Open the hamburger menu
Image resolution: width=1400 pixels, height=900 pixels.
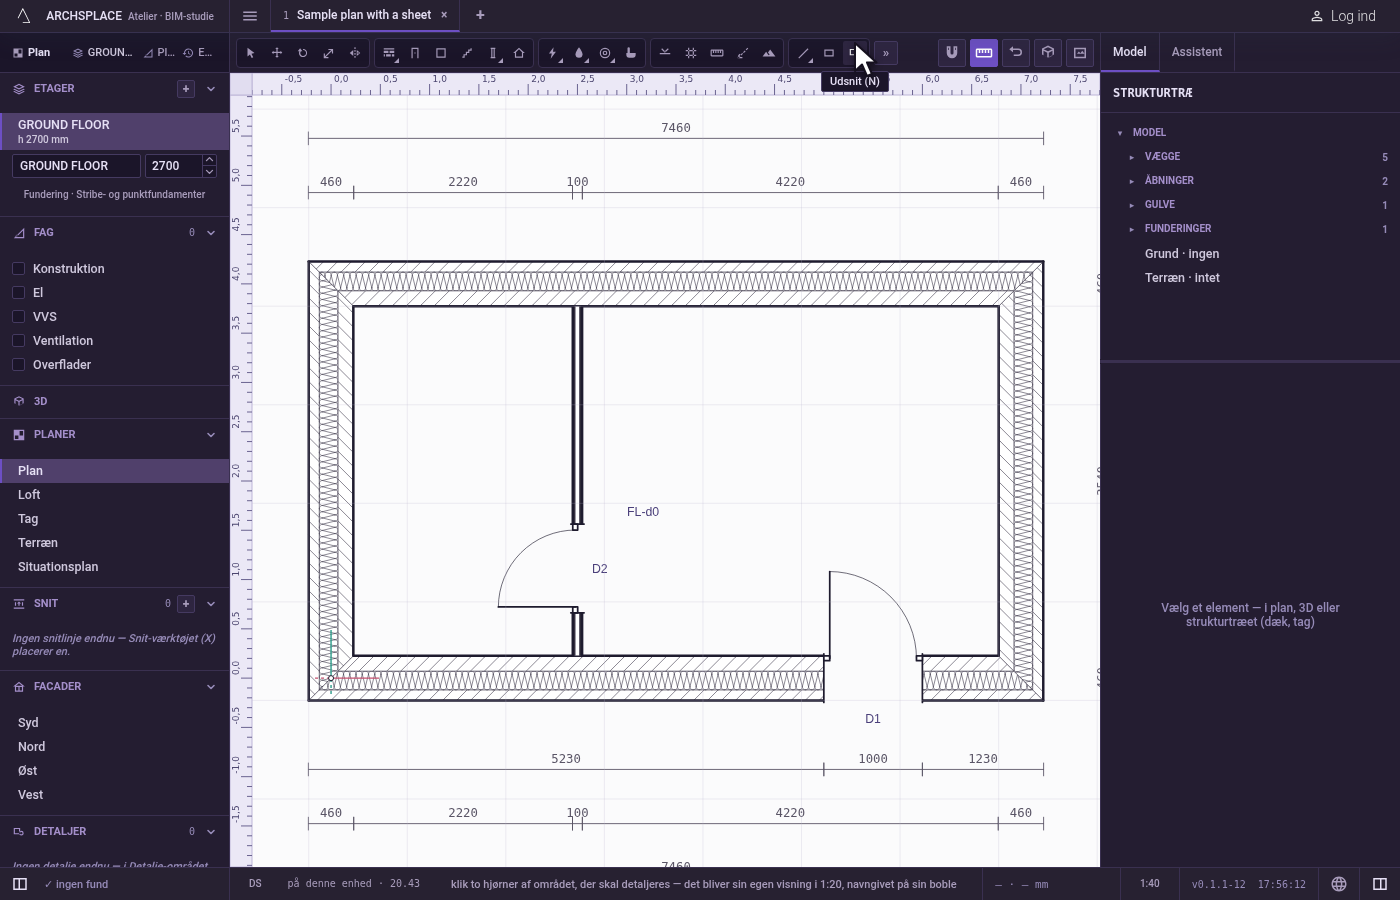(x=250, y=15)
